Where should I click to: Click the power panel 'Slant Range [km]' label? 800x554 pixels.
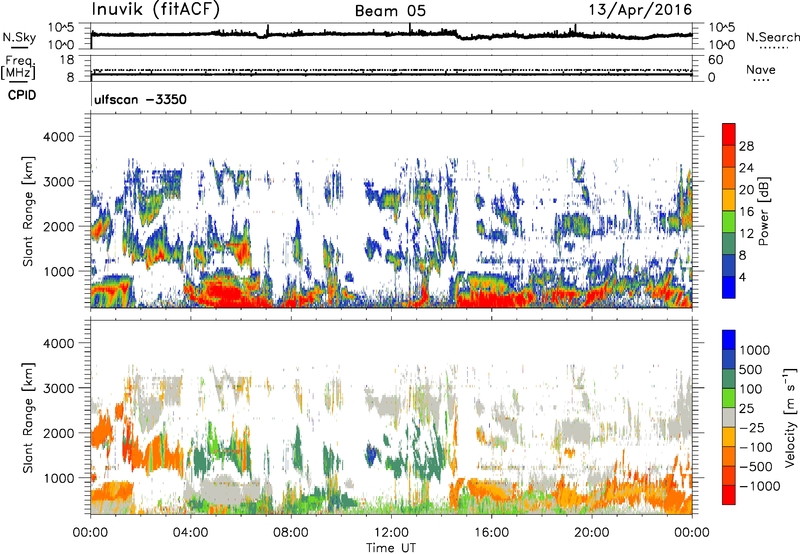(28, 211)
